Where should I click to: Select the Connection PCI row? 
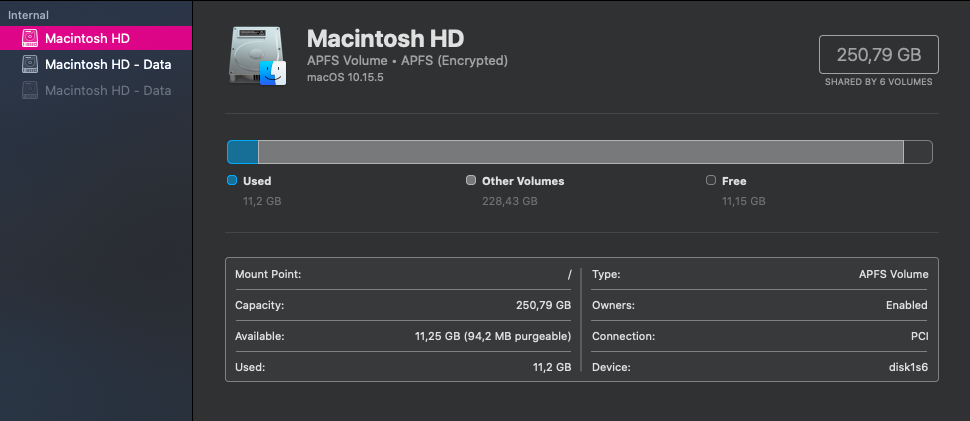[x=759, y=336]
